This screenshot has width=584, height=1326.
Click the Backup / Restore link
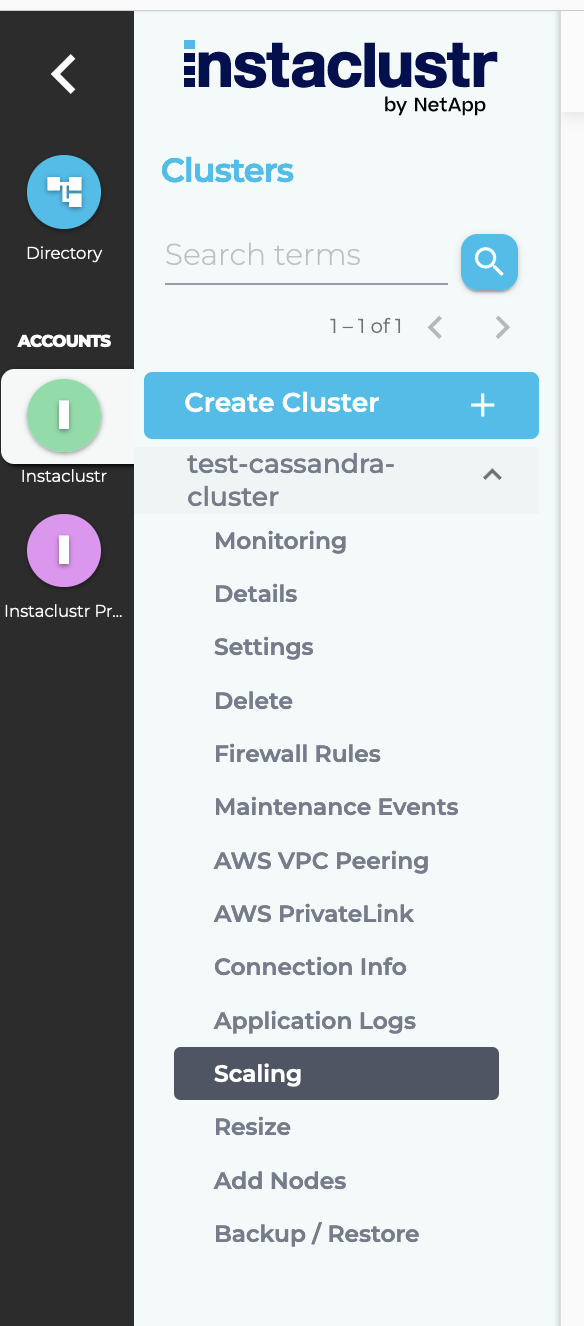(x=317, y=1234)
